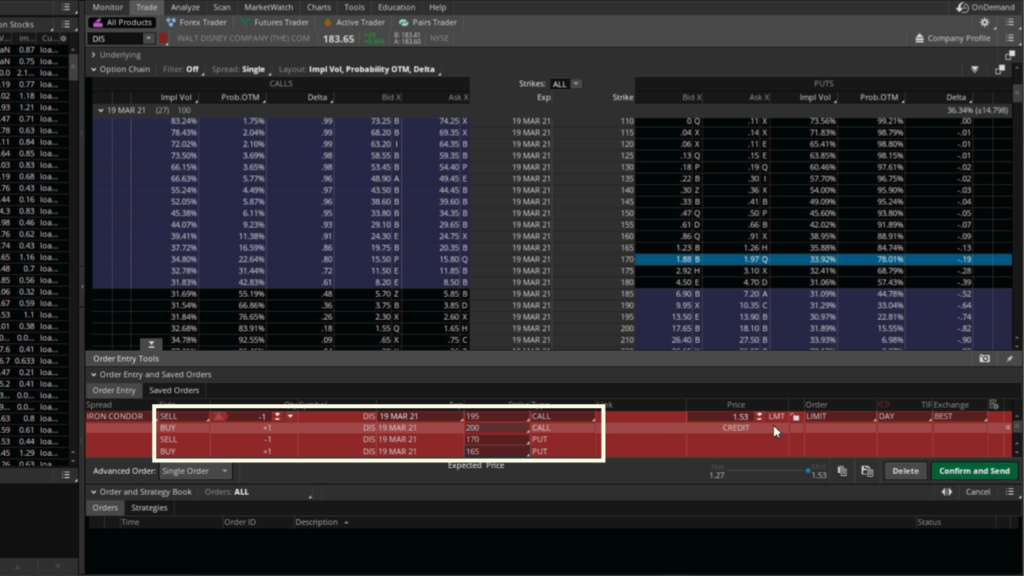Collapse the Option Chain section
This screenshot has width=1024, height=576.
coord(93,69)
